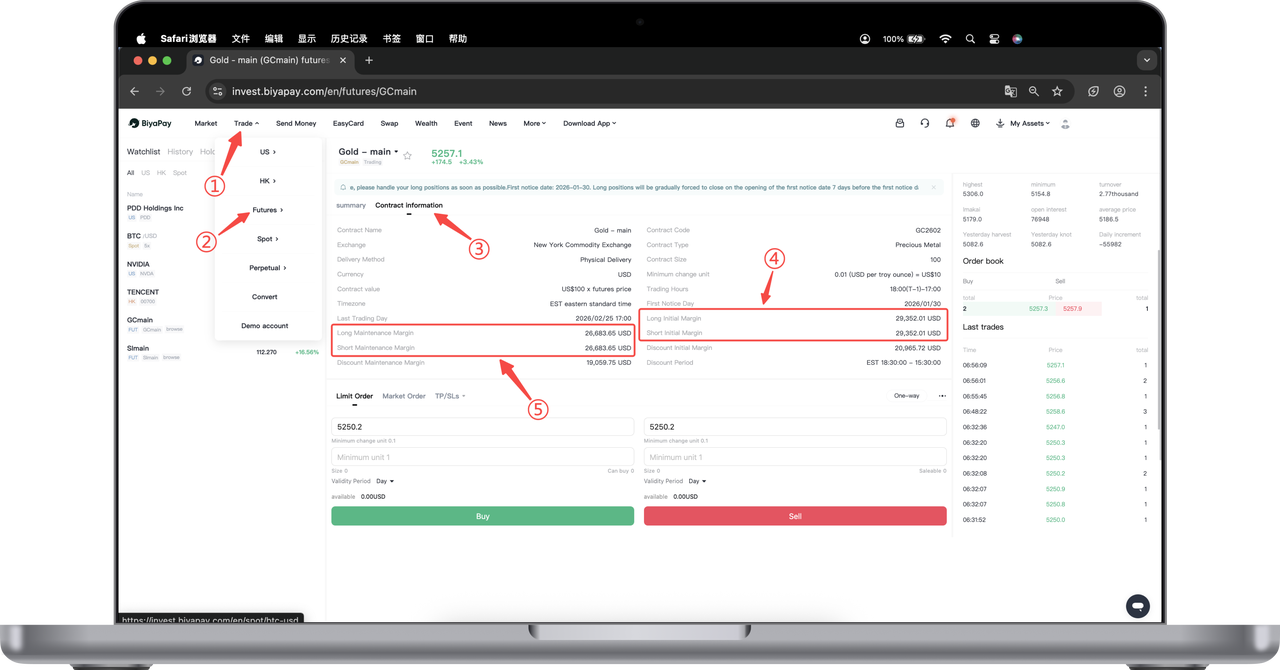
Task: Select the Spot watchlist filter
Action: point(179,173)
